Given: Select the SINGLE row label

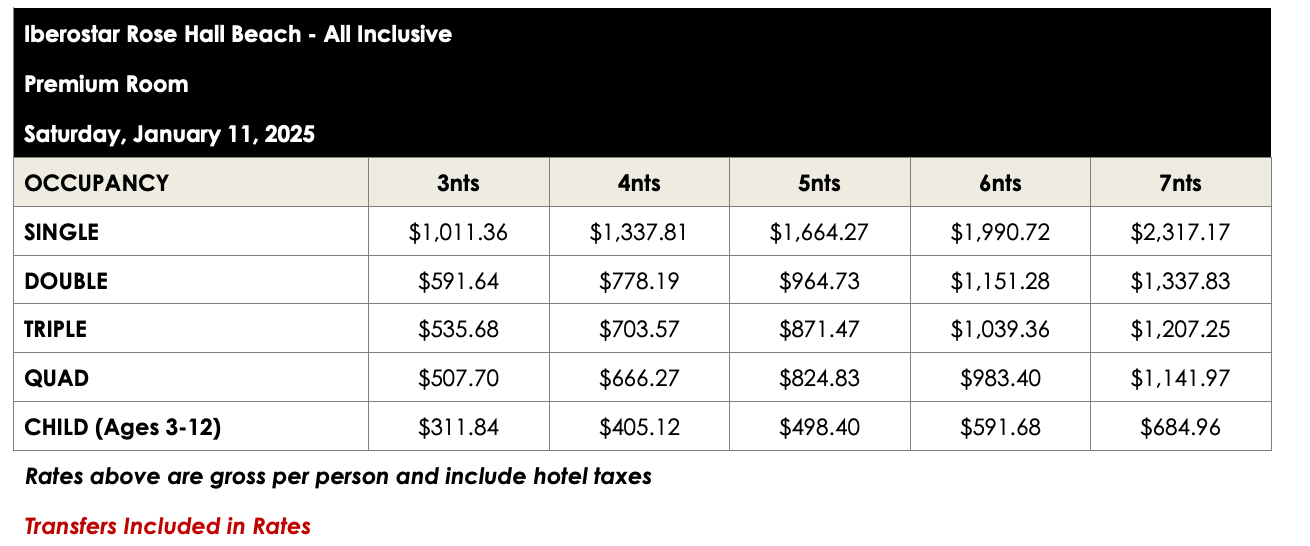Looking at the screenshot, I should [62, 232].
